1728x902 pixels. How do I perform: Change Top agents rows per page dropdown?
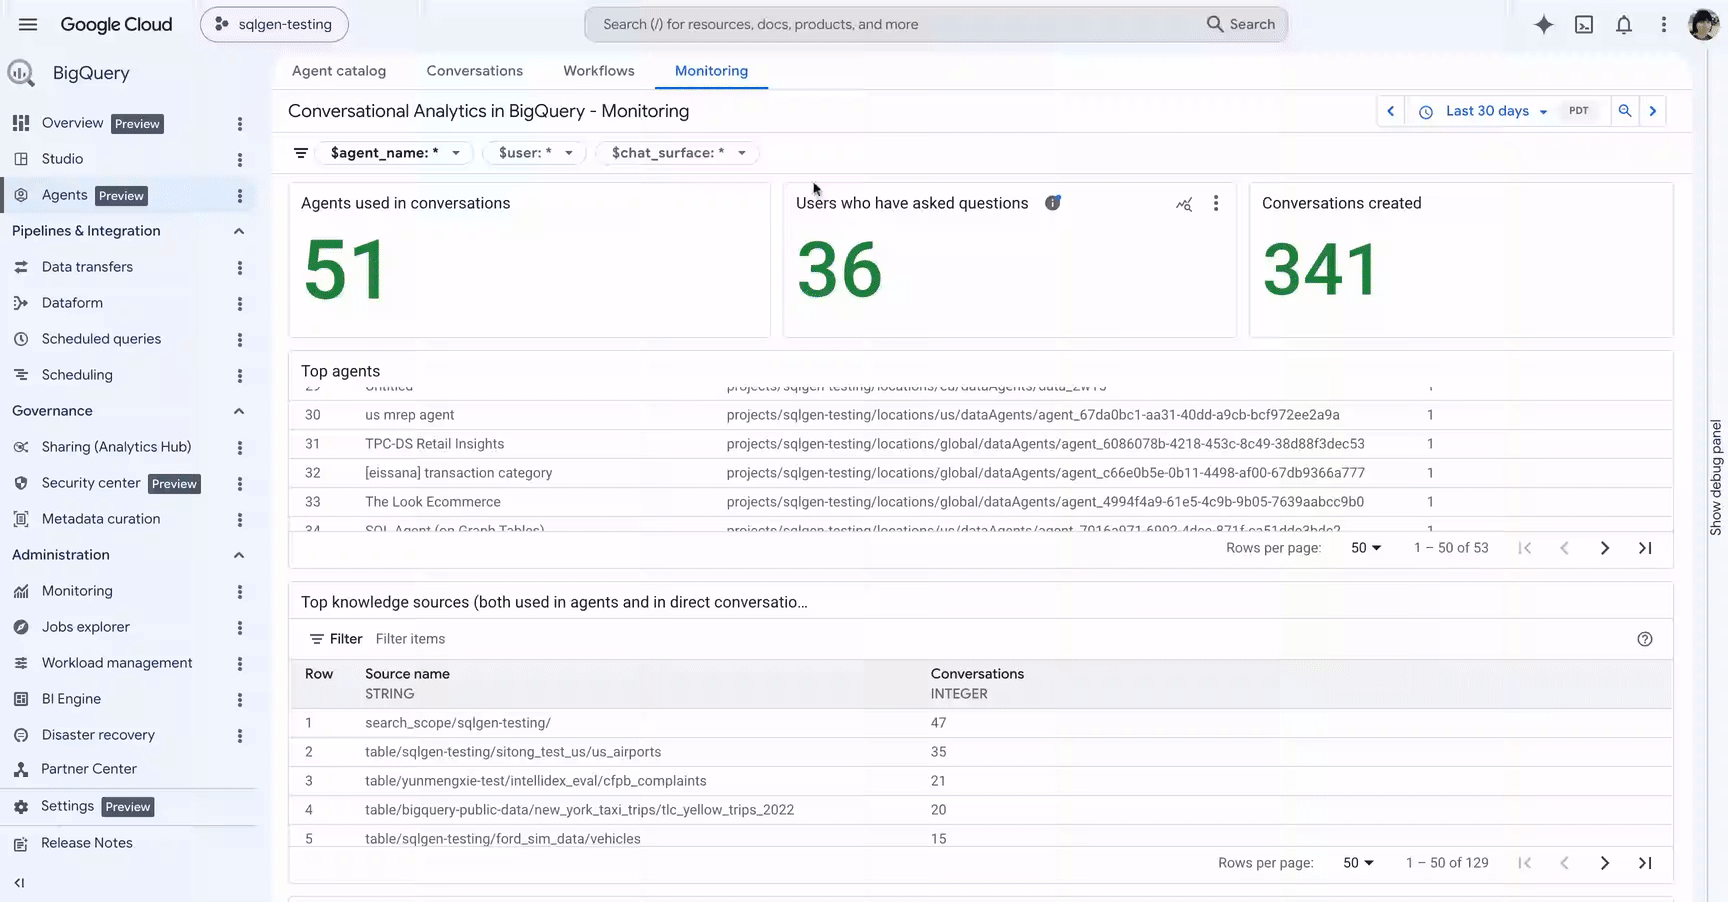pyautogui.click(x=1366, y=548)
